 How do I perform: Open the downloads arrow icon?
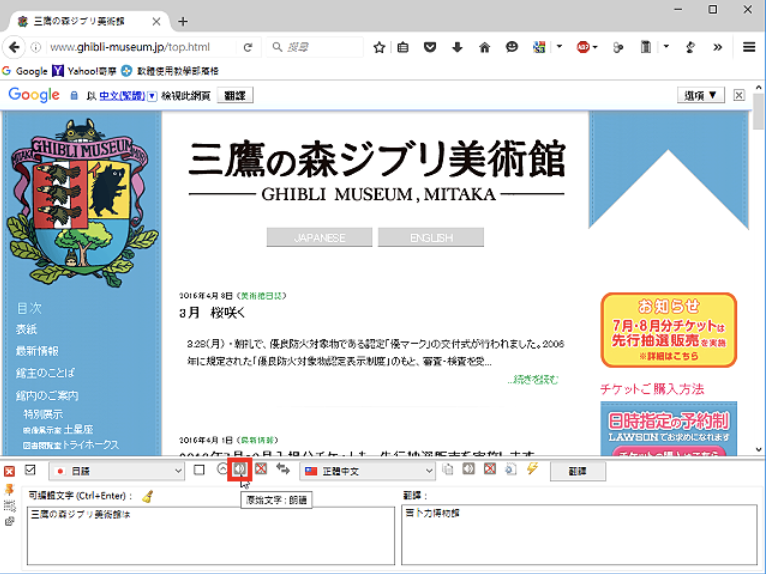tap(457, 47)
